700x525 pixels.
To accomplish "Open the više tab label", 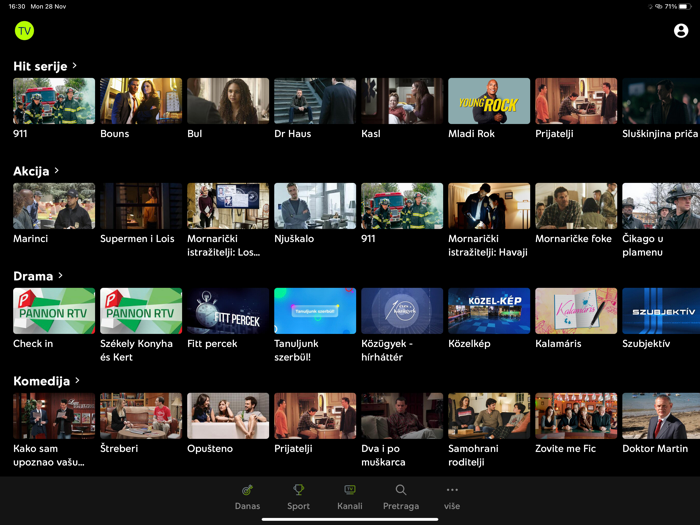I will point(452,506).
